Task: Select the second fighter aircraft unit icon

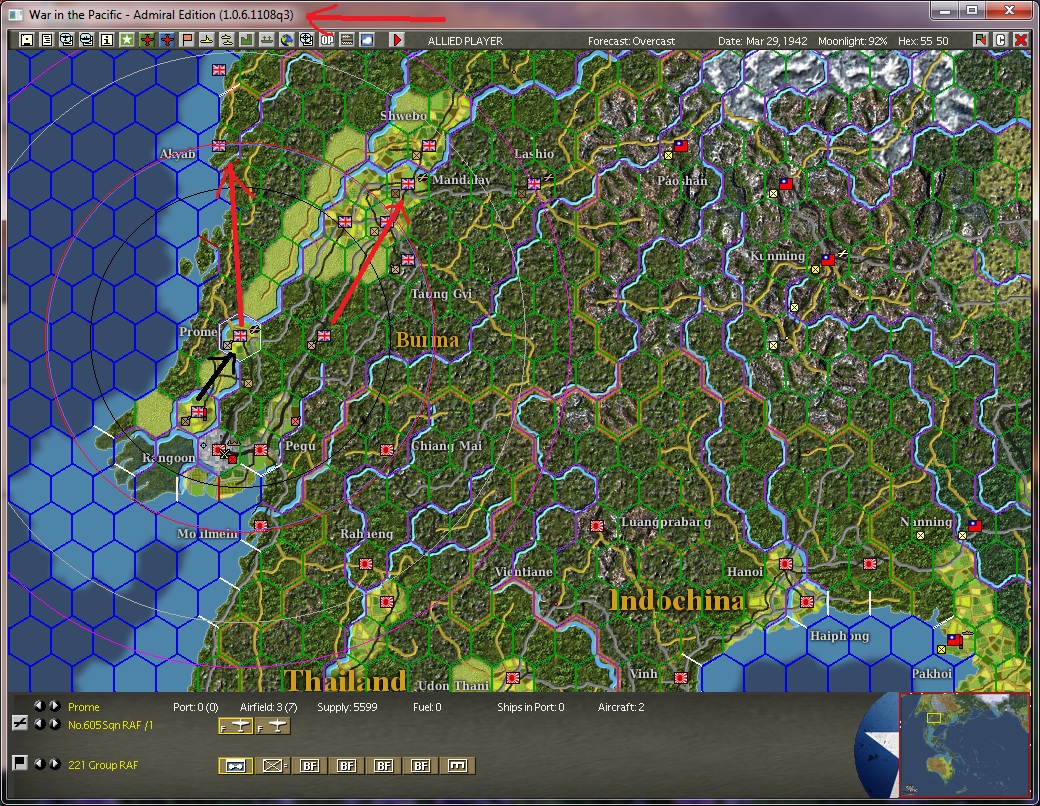Action: tap(273, 726)
